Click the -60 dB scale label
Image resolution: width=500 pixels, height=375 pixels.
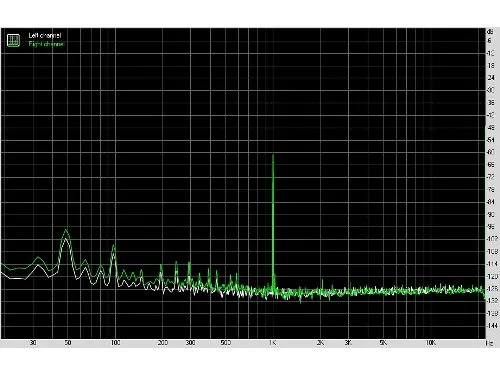491,152
